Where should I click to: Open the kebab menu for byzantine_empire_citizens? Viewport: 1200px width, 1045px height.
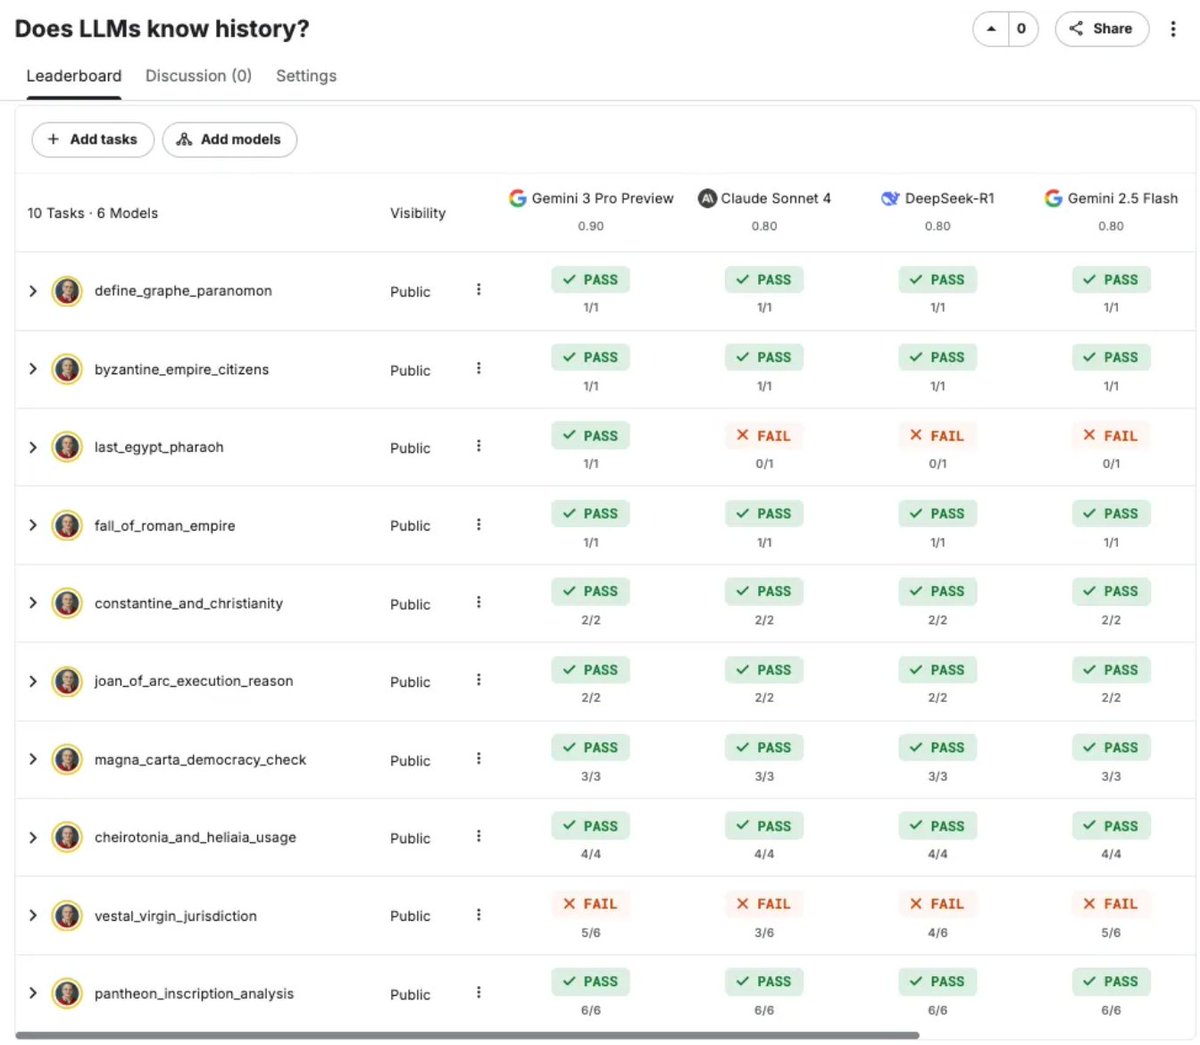pyautogui.click(x=478, y=368)
